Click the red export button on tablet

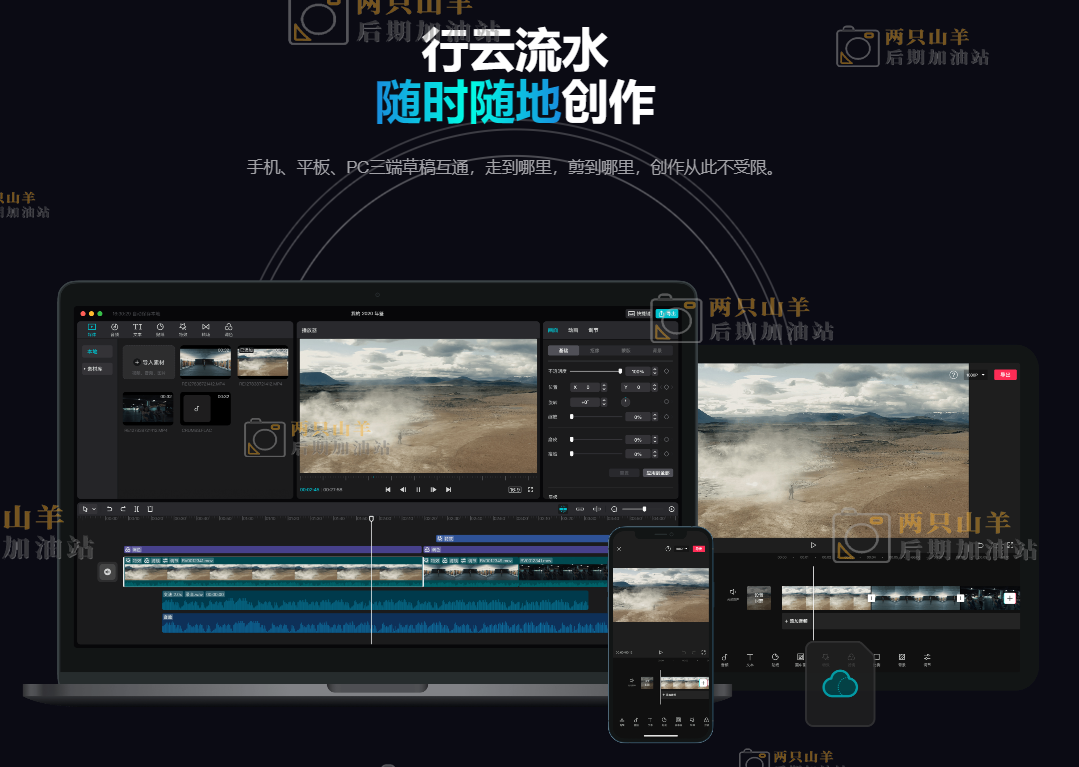1004,375
